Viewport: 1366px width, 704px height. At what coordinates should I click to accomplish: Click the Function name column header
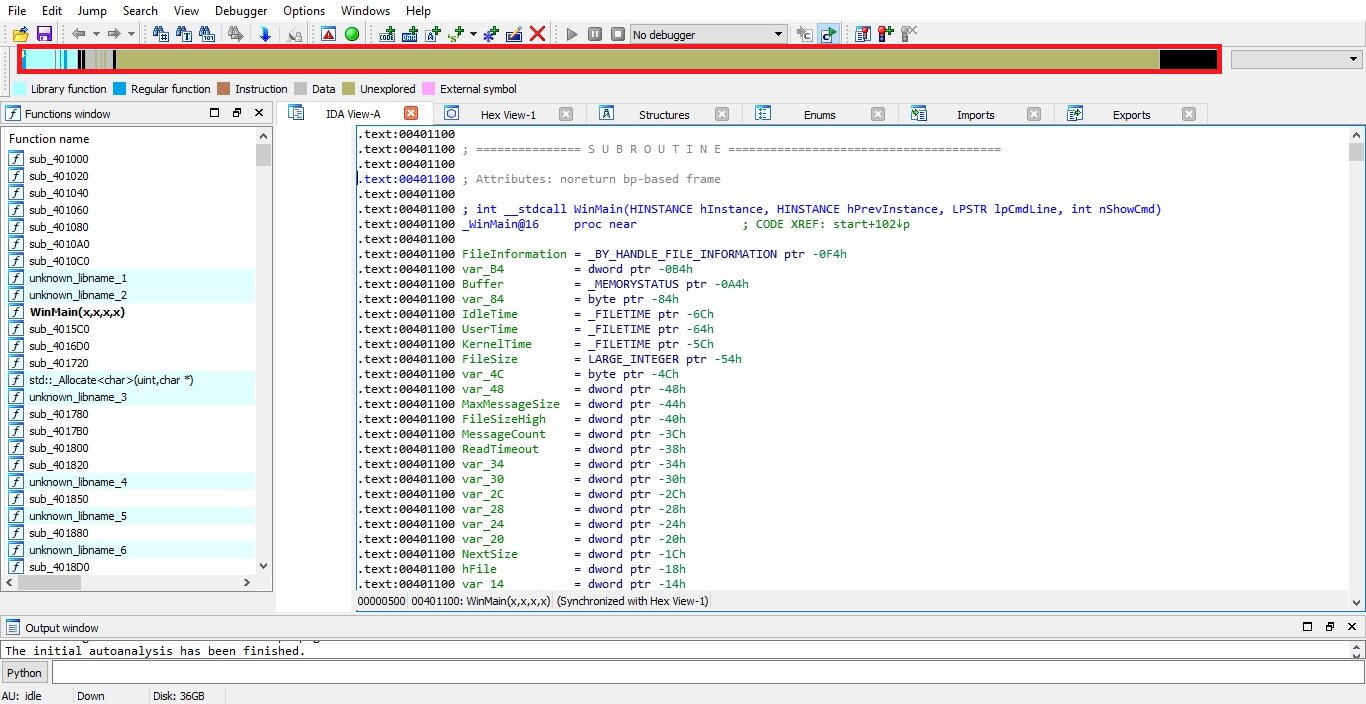[x=49, y=138]
